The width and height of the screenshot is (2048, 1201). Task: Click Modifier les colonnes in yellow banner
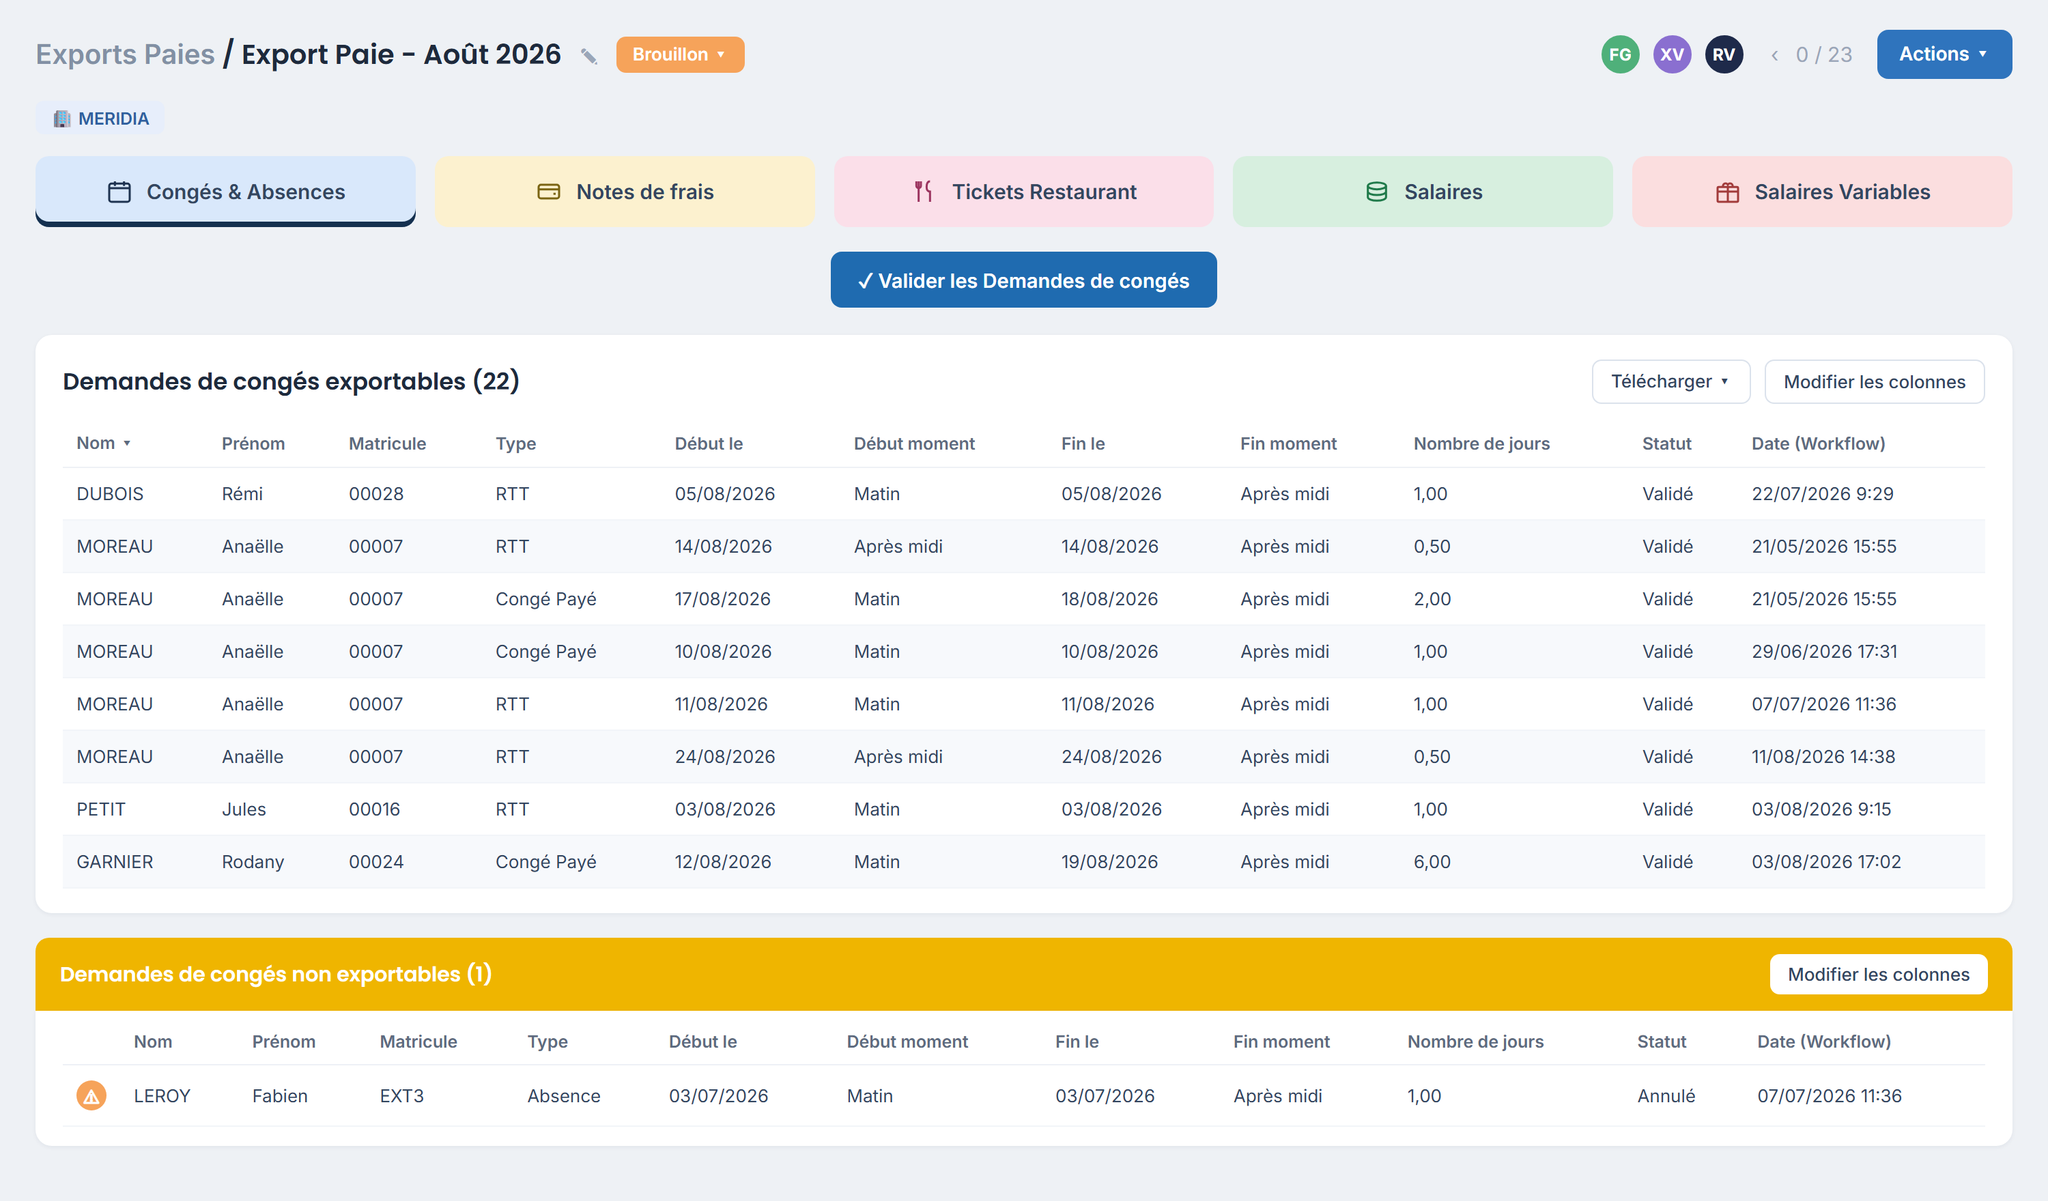[1878, 975]
